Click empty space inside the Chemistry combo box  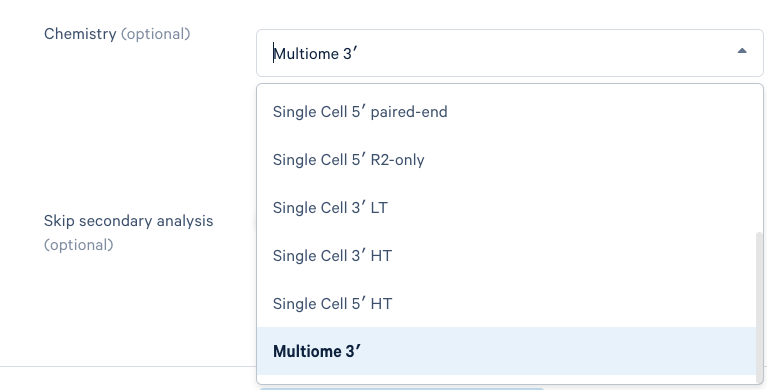(538, 53)
